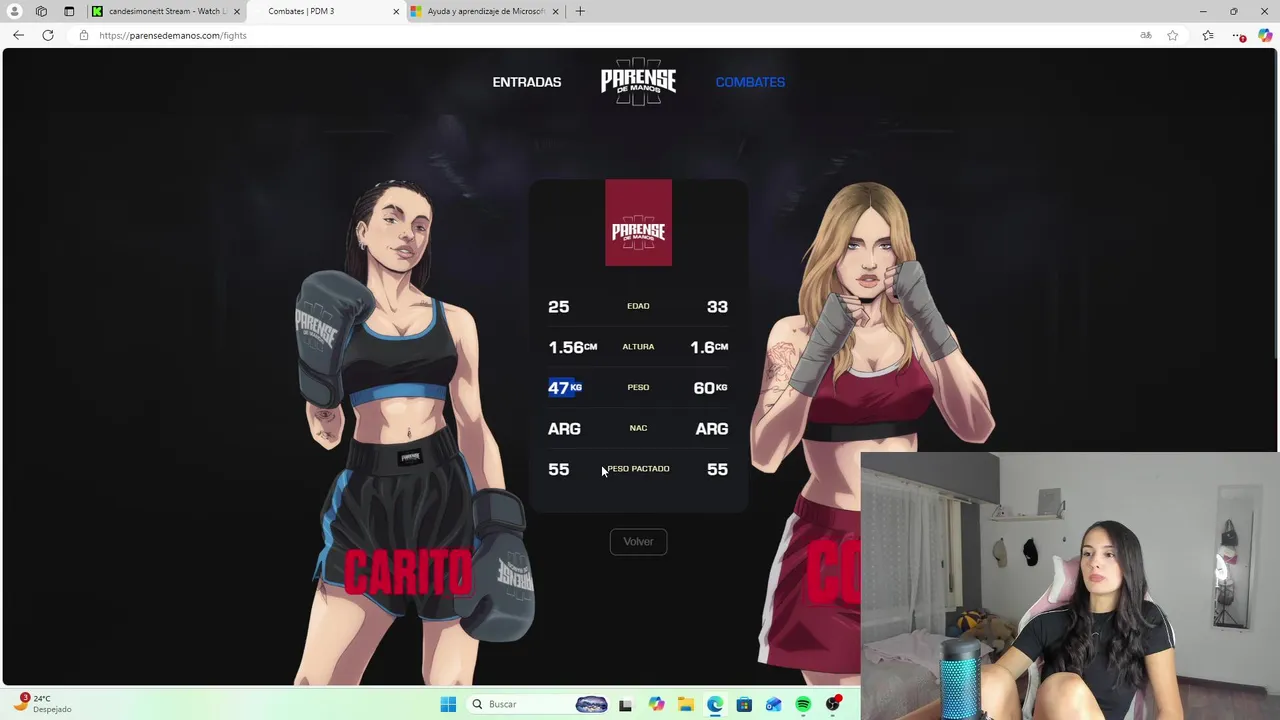Open Outlook from the taskbar
Viewport: 1280px width, 720px height.
click(x=773, y=704)
